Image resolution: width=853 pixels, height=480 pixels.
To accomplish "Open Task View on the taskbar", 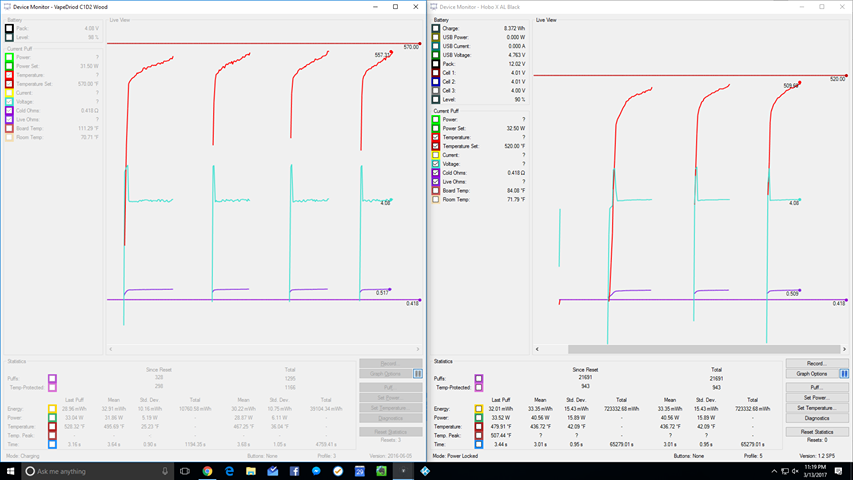I will click(x=185, y=470).
